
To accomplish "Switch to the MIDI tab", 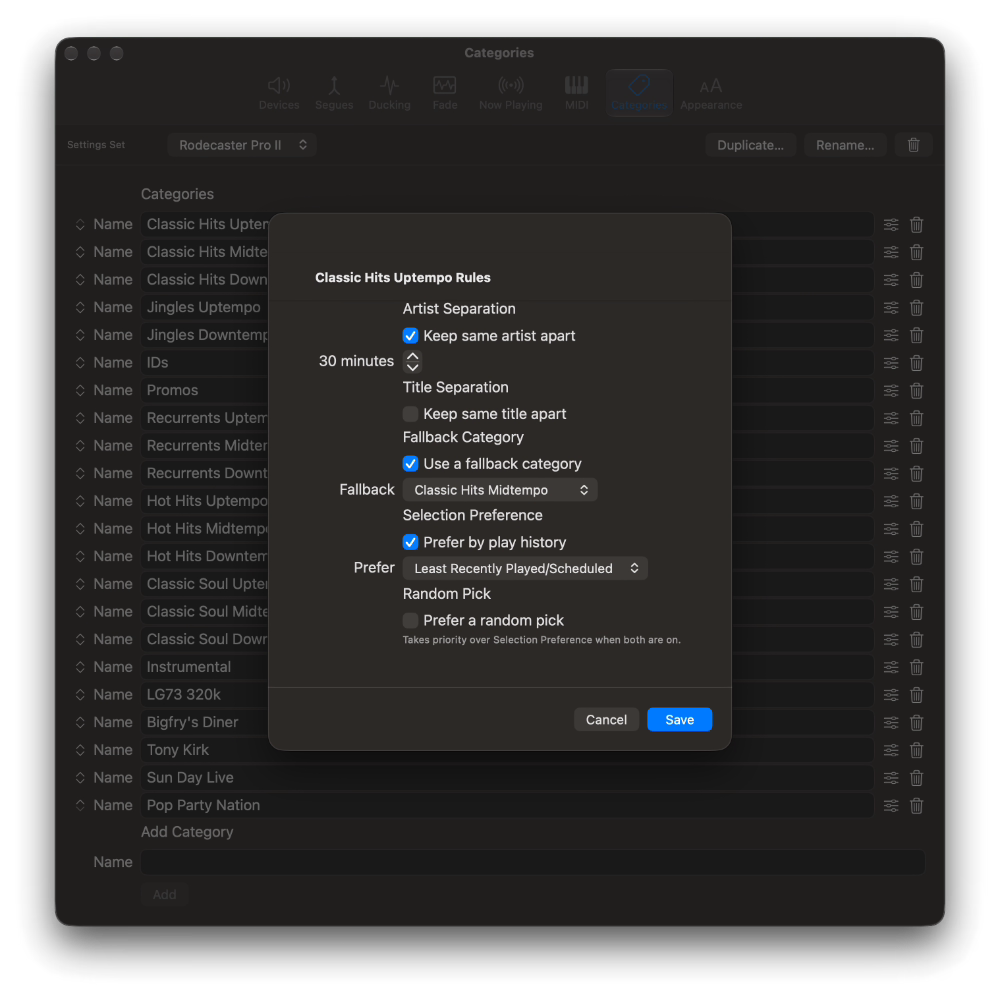I will [x=577, y=93].
